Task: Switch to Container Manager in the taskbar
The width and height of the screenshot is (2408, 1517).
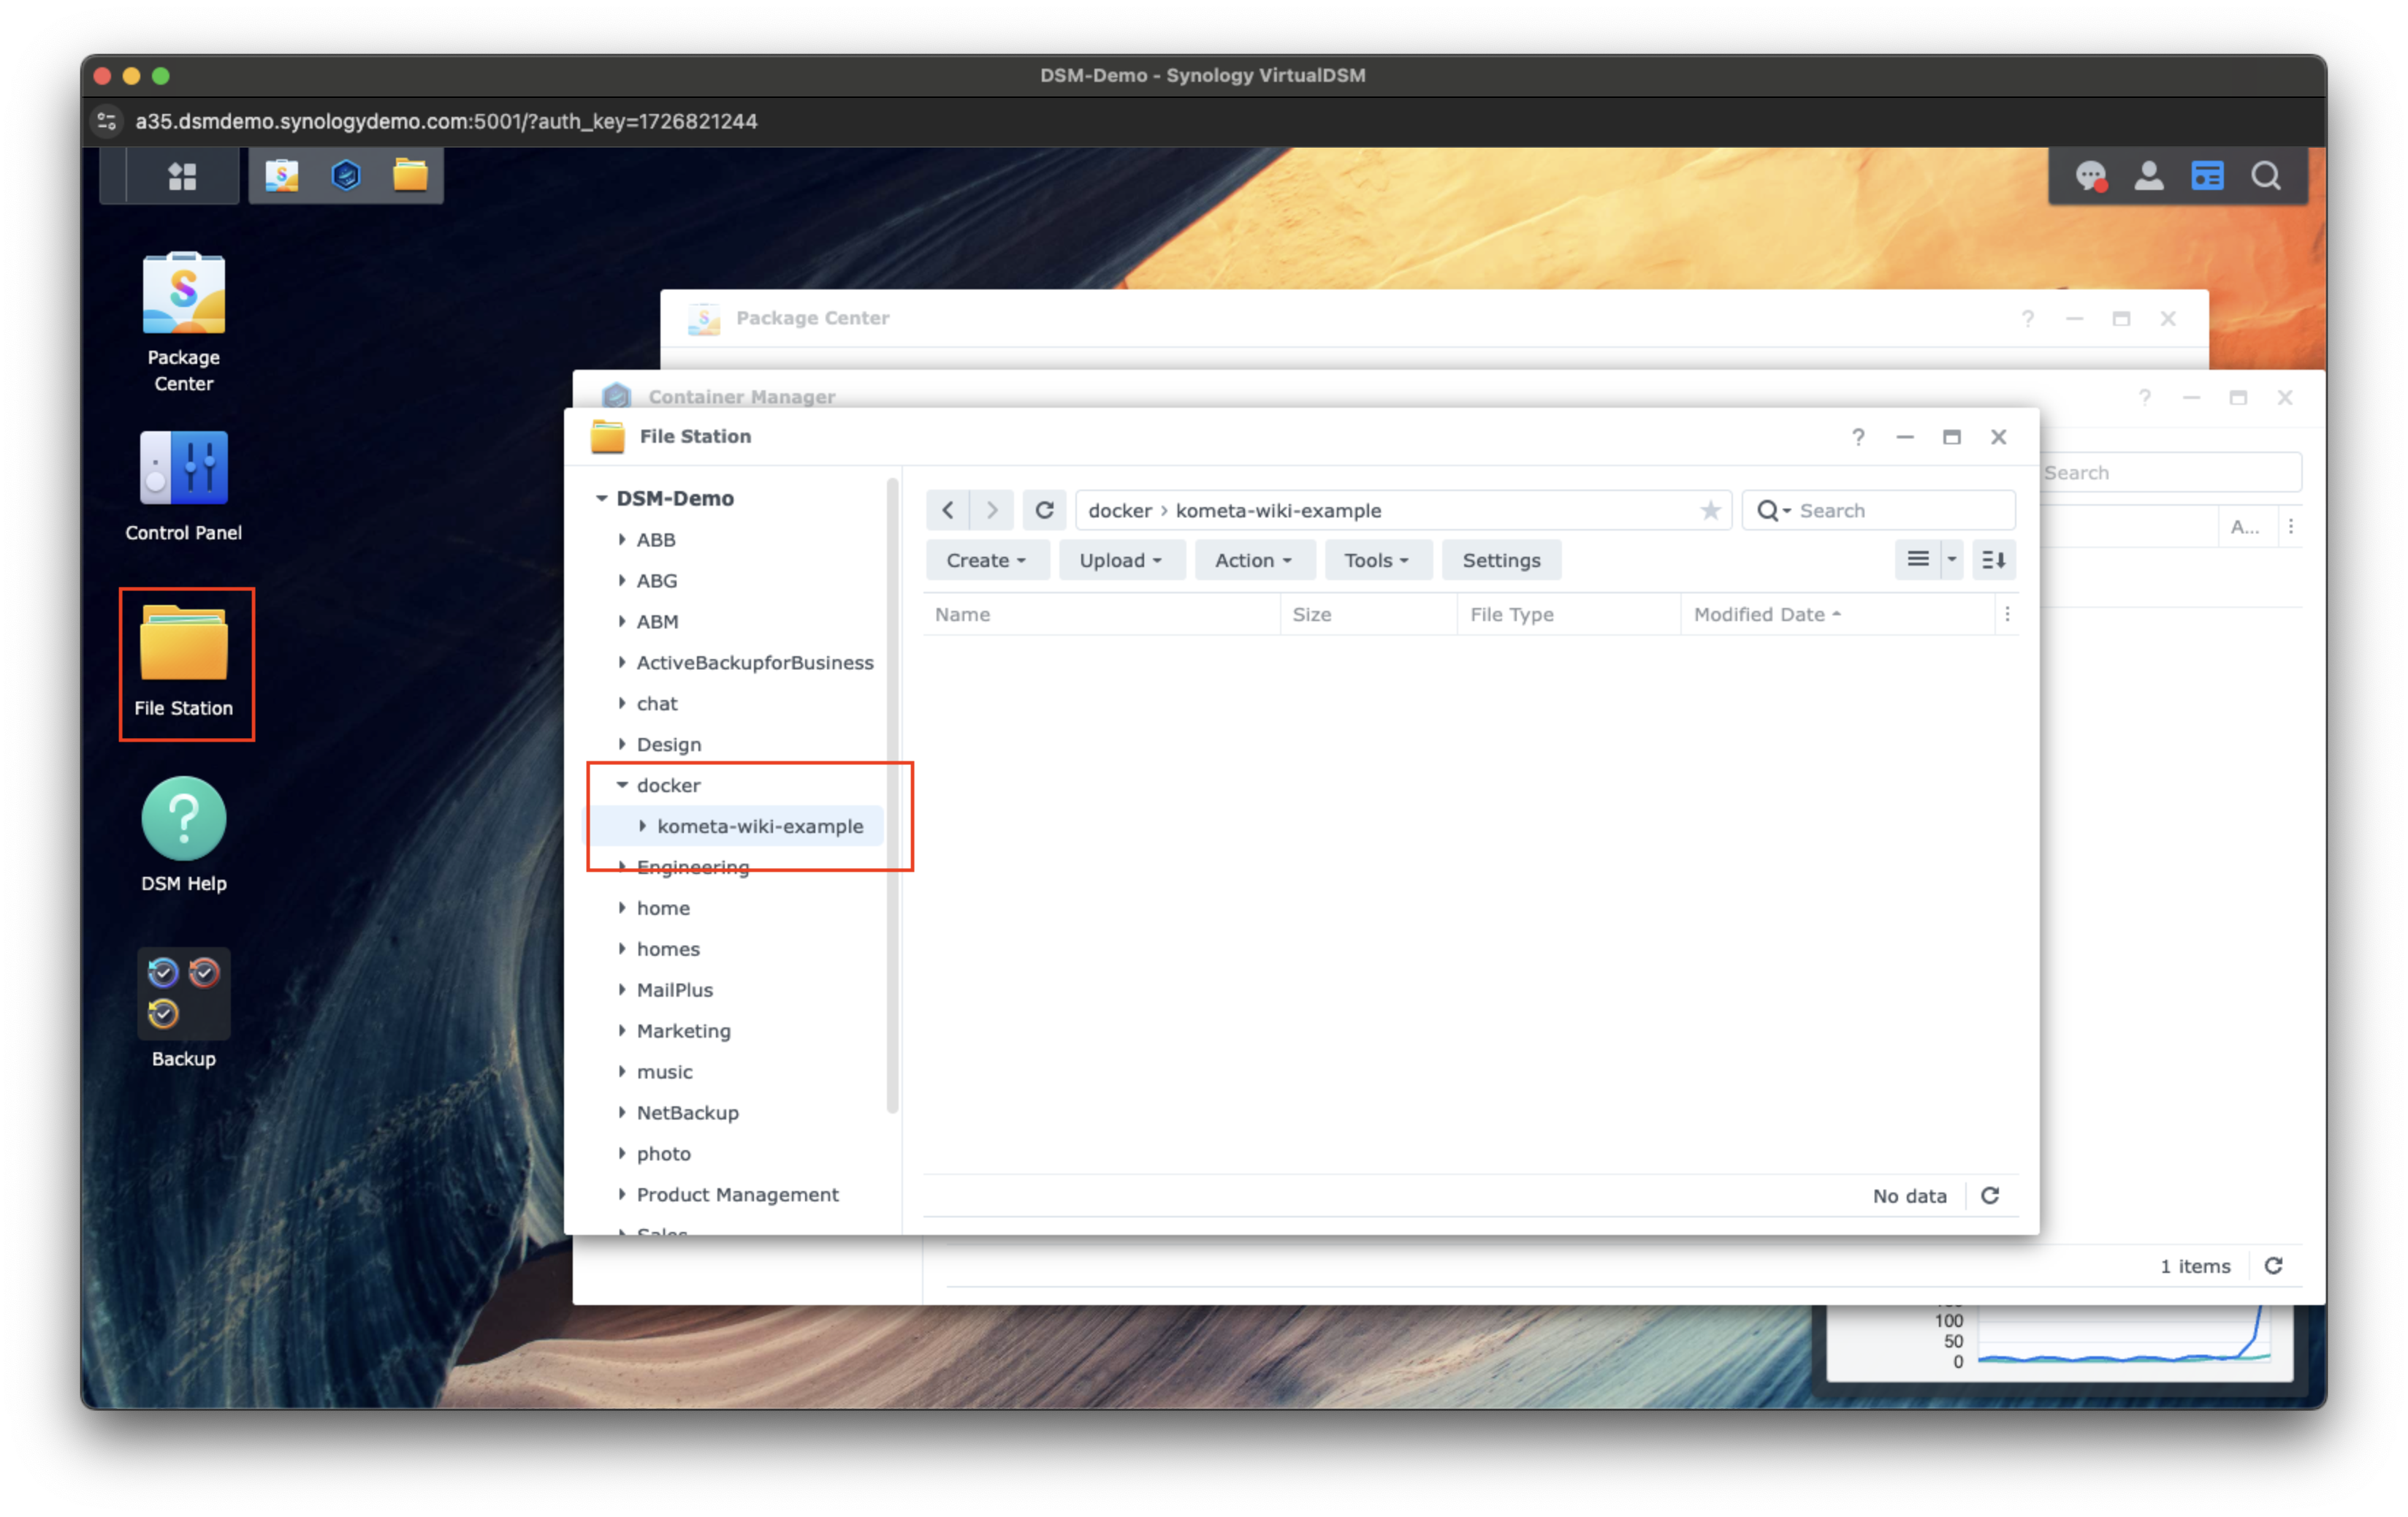Action: coord(346,176)
